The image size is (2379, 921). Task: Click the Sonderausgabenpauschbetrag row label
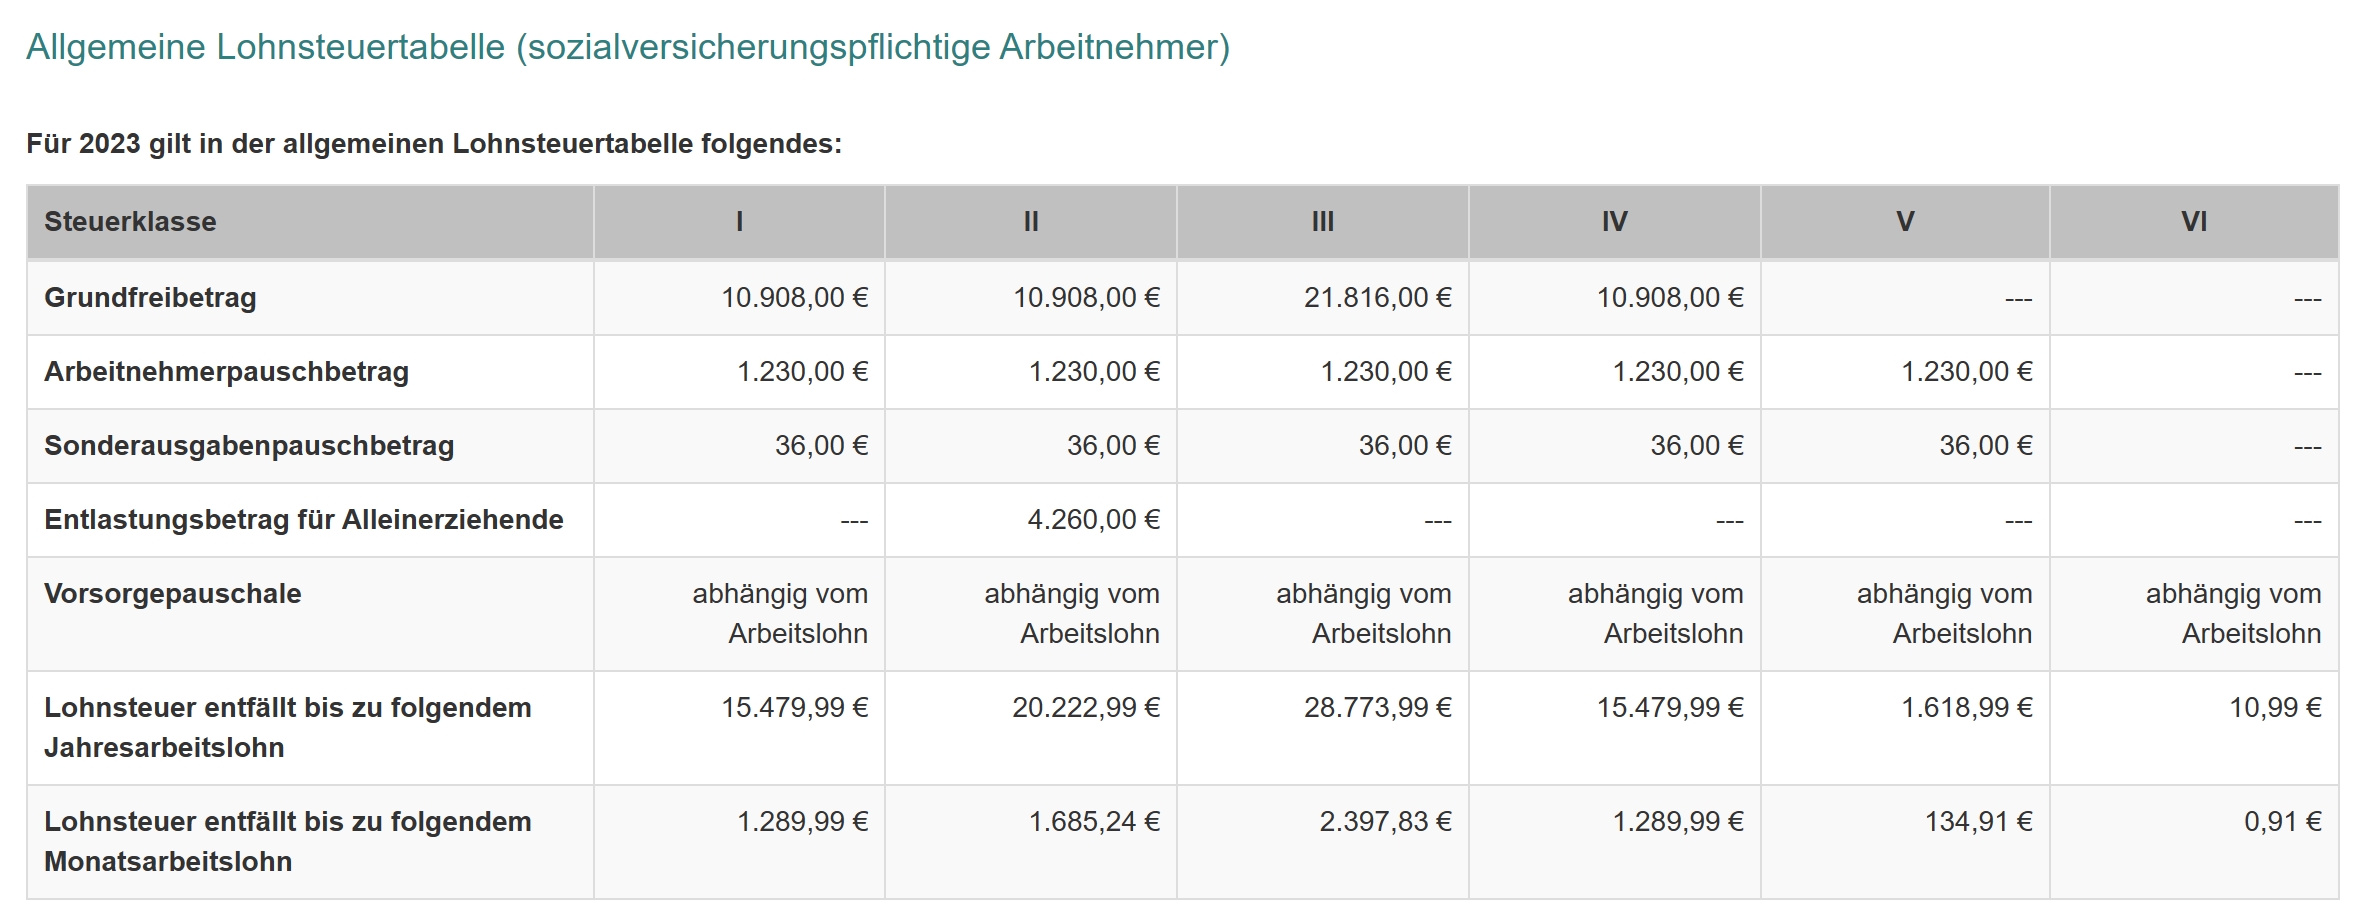pos(249,445)
